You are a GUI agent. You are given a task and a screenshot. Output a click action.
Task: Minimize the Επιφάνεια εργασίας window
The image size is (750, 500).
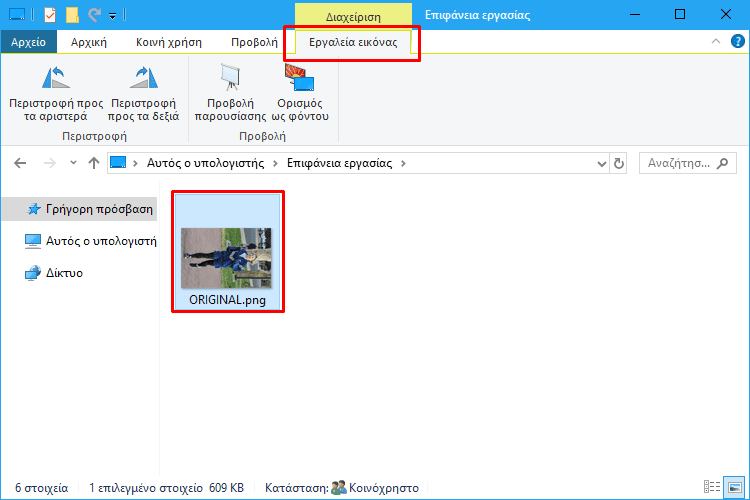point(635,15)
